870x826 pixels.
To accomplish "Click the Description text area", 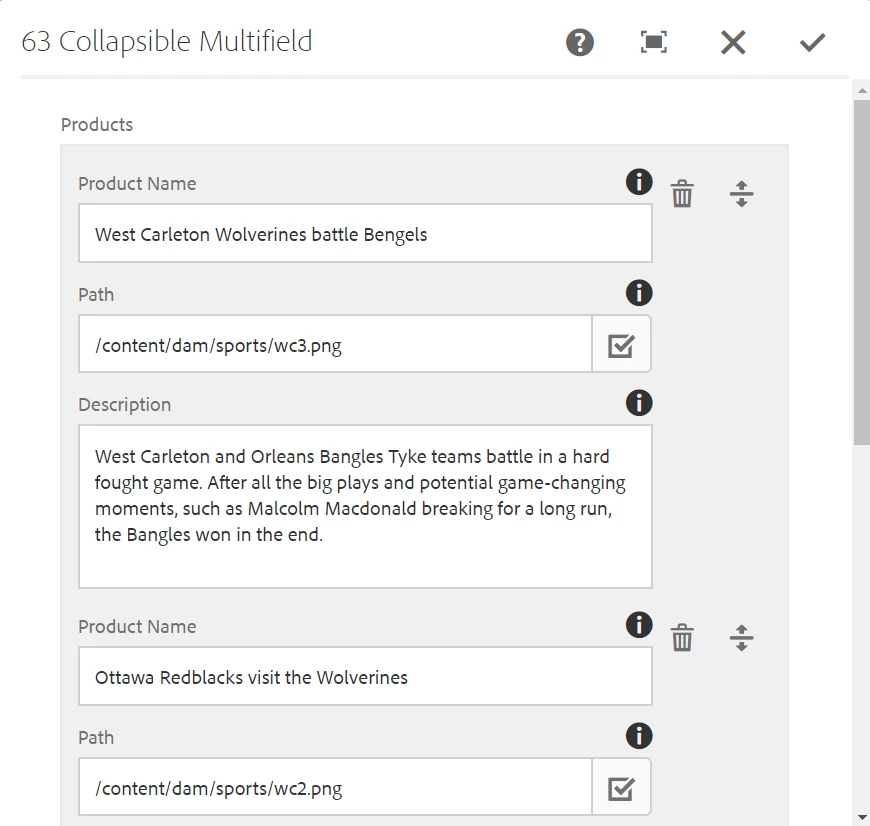I will click(365, 506).
